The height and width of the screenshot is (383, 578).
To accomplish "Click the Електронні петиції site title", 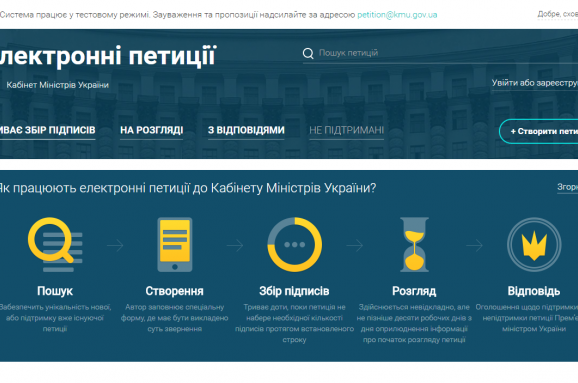I will (x=108, y=56).
